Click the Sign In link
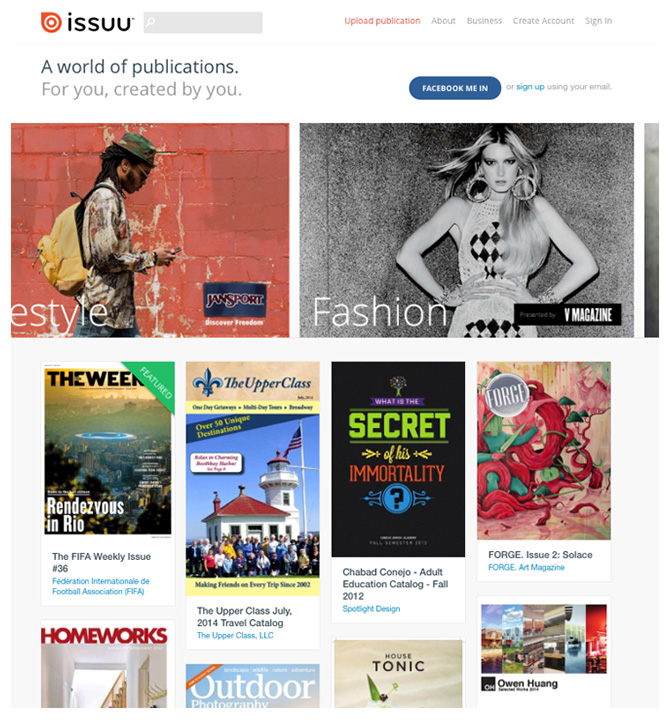Image resolution: width=670 pixels, height=720 pixels. coord(598,21)
